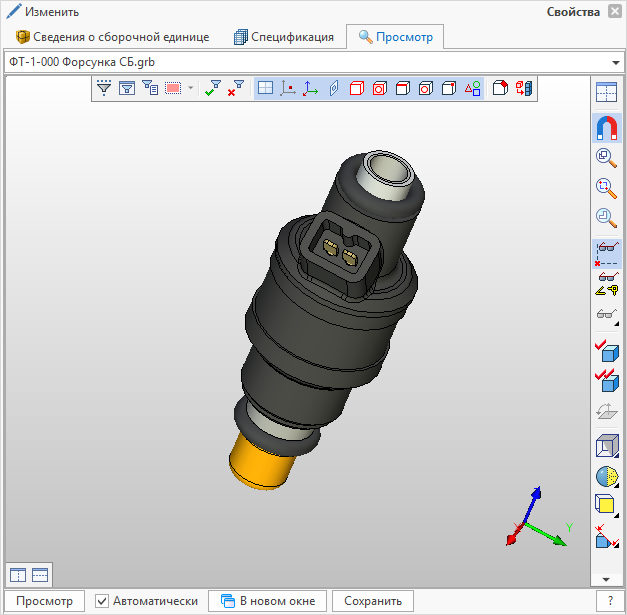This screenshot has width=627, height=615.
Task: Toggle the cube vertex selection filter
Action: click(x=449, y=88)
